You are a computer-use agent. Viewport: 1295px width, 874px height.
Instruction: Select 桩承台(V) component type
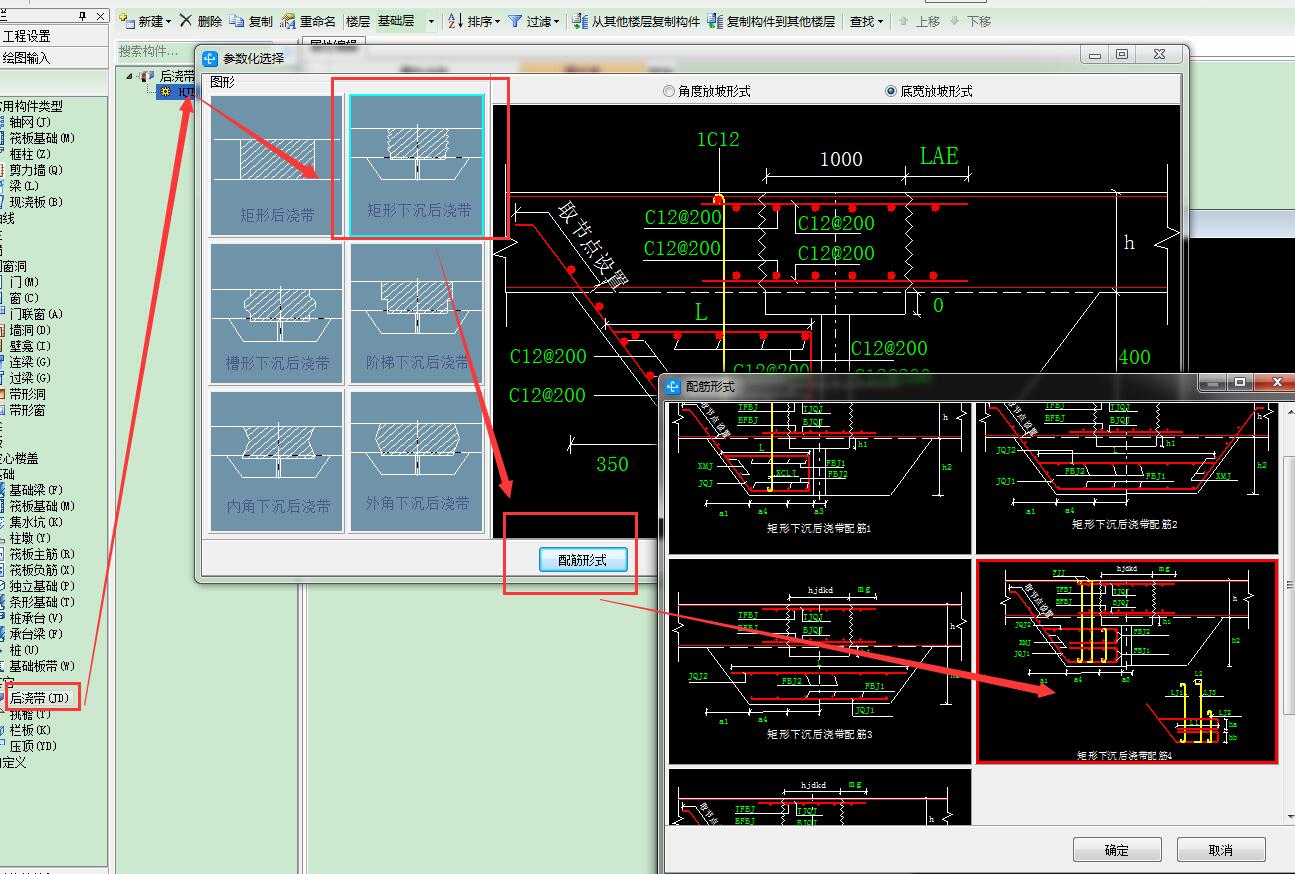(x=36, y=618)
